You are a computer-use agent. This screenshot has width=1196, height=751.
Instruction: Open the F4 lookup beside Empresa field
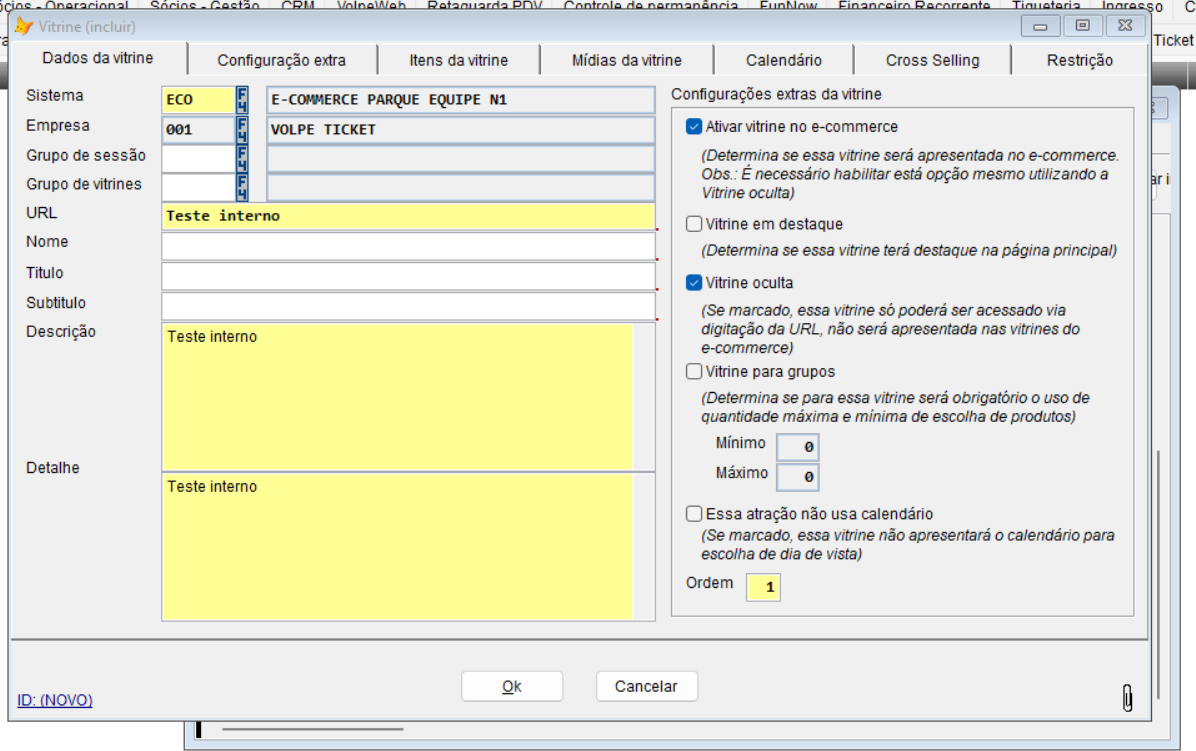pos(242,130)
